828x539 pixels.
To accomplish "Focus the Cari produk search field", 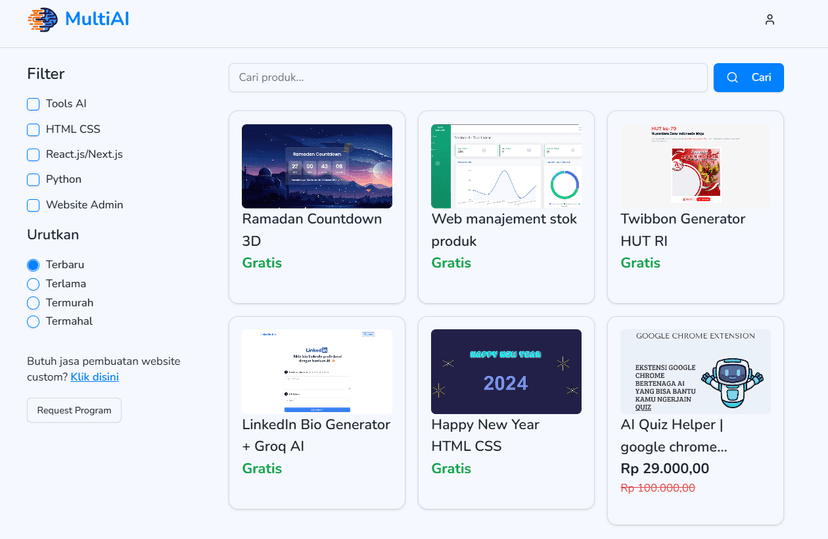I will (x=468, y=78).
